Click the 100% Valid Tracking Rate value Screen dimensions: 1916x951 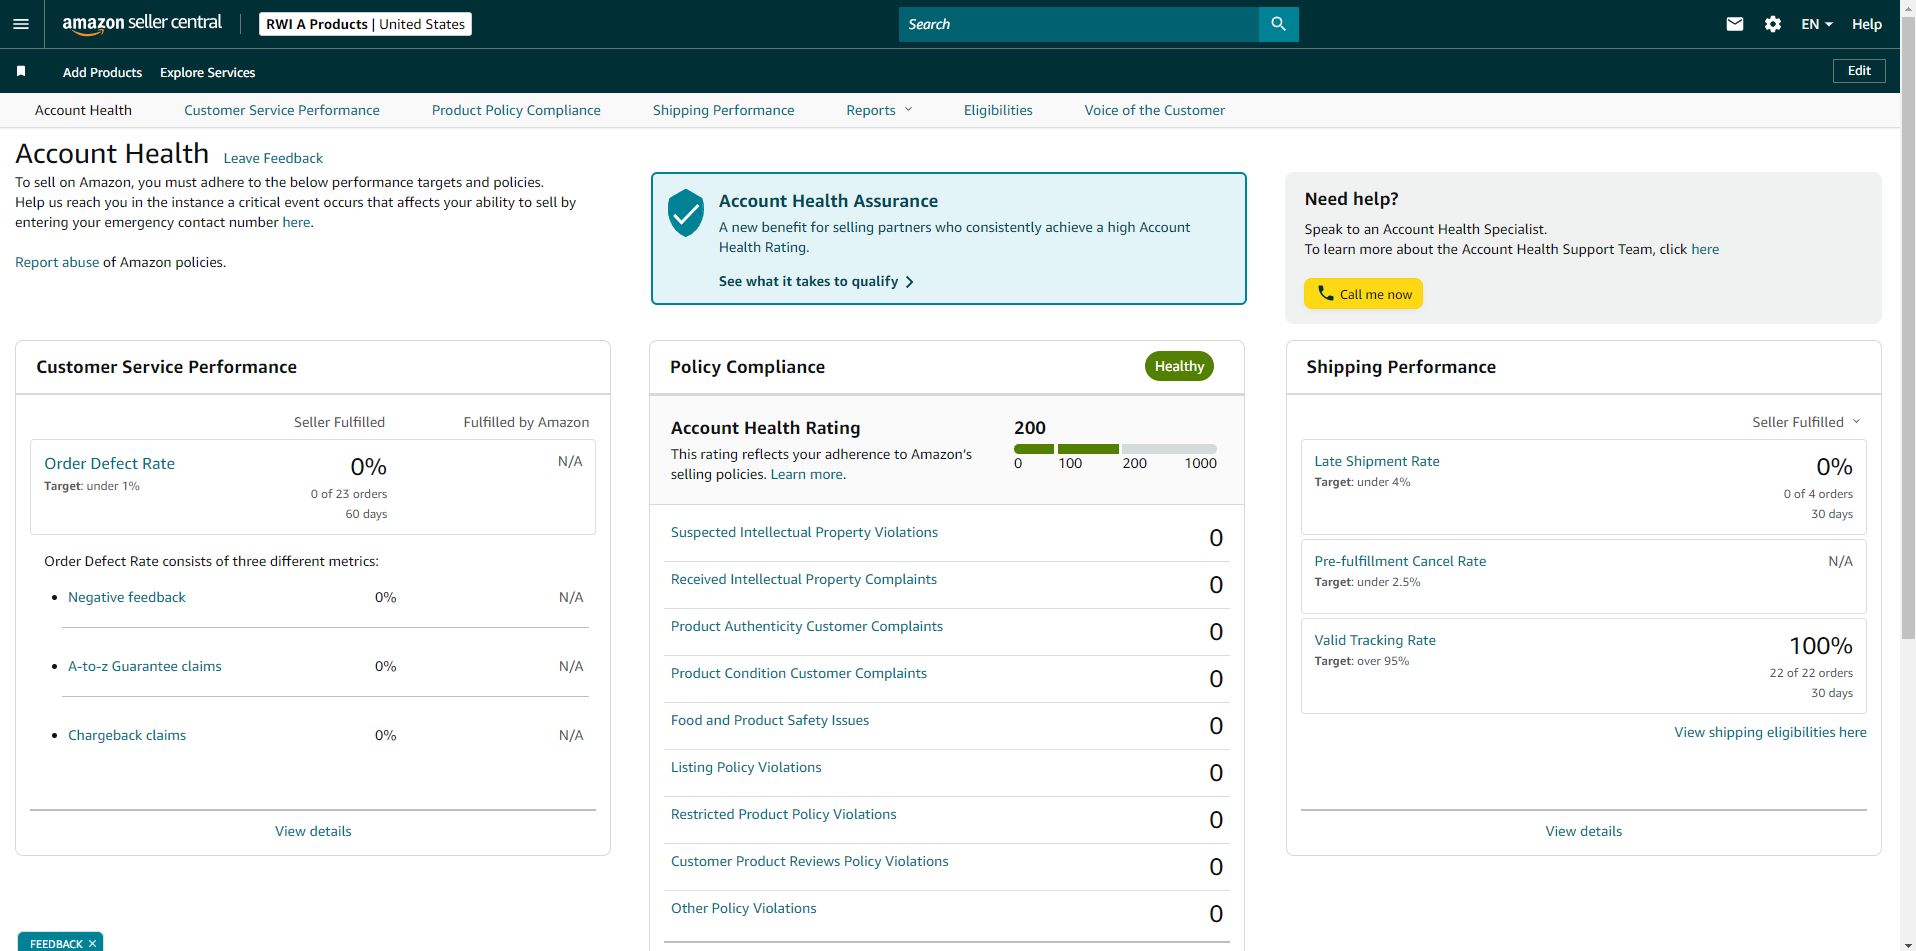pyautogui.click(x=1820, y=646)
